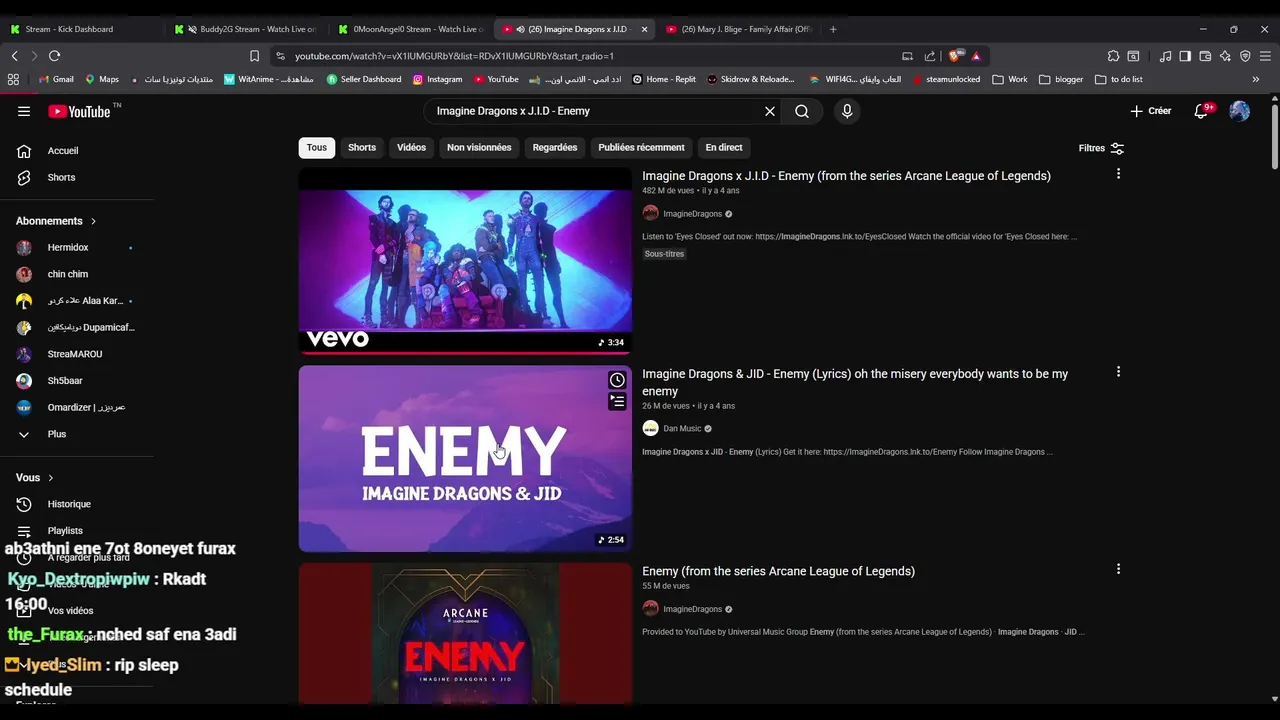The height and width of the screenshot is (720, 1280).
Task: Switch to Mary J. Blige browser tab
Action: click(x=740, y=29)
